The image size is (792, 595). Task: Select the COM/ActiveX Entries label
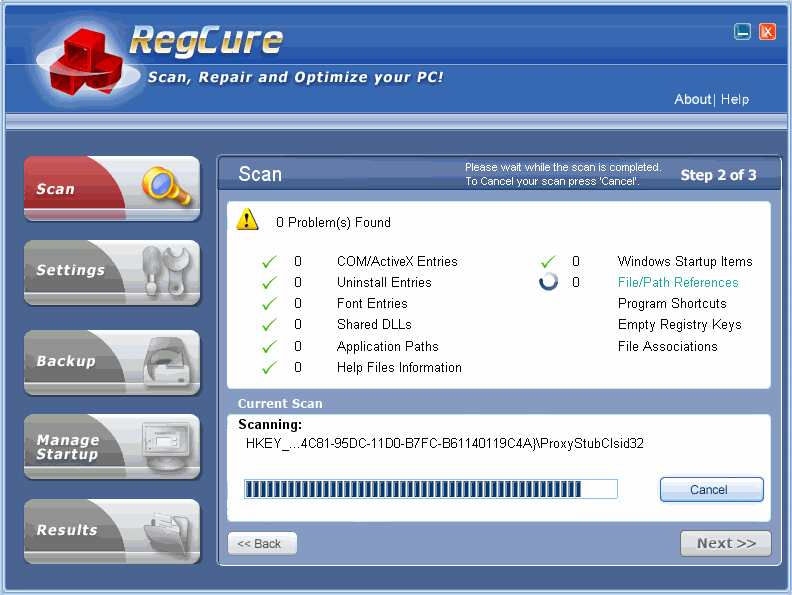[397, 262]
